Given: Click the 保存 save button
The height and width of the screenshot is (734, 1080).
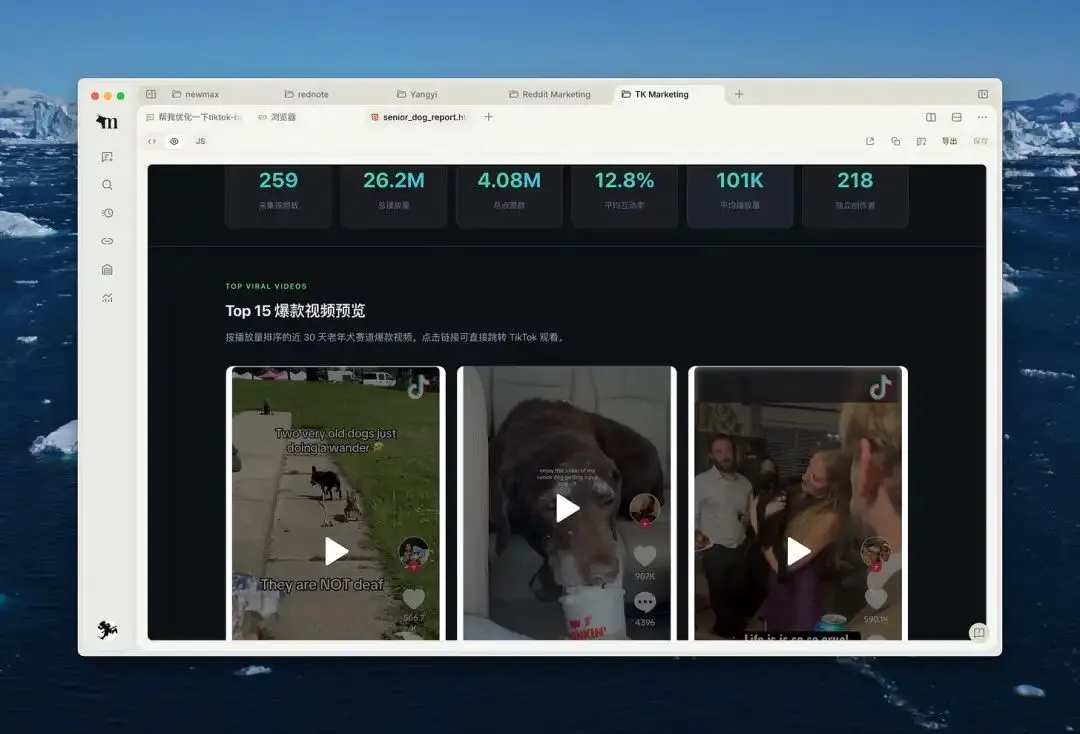Looking at the screenshot, I should [980, 141].
